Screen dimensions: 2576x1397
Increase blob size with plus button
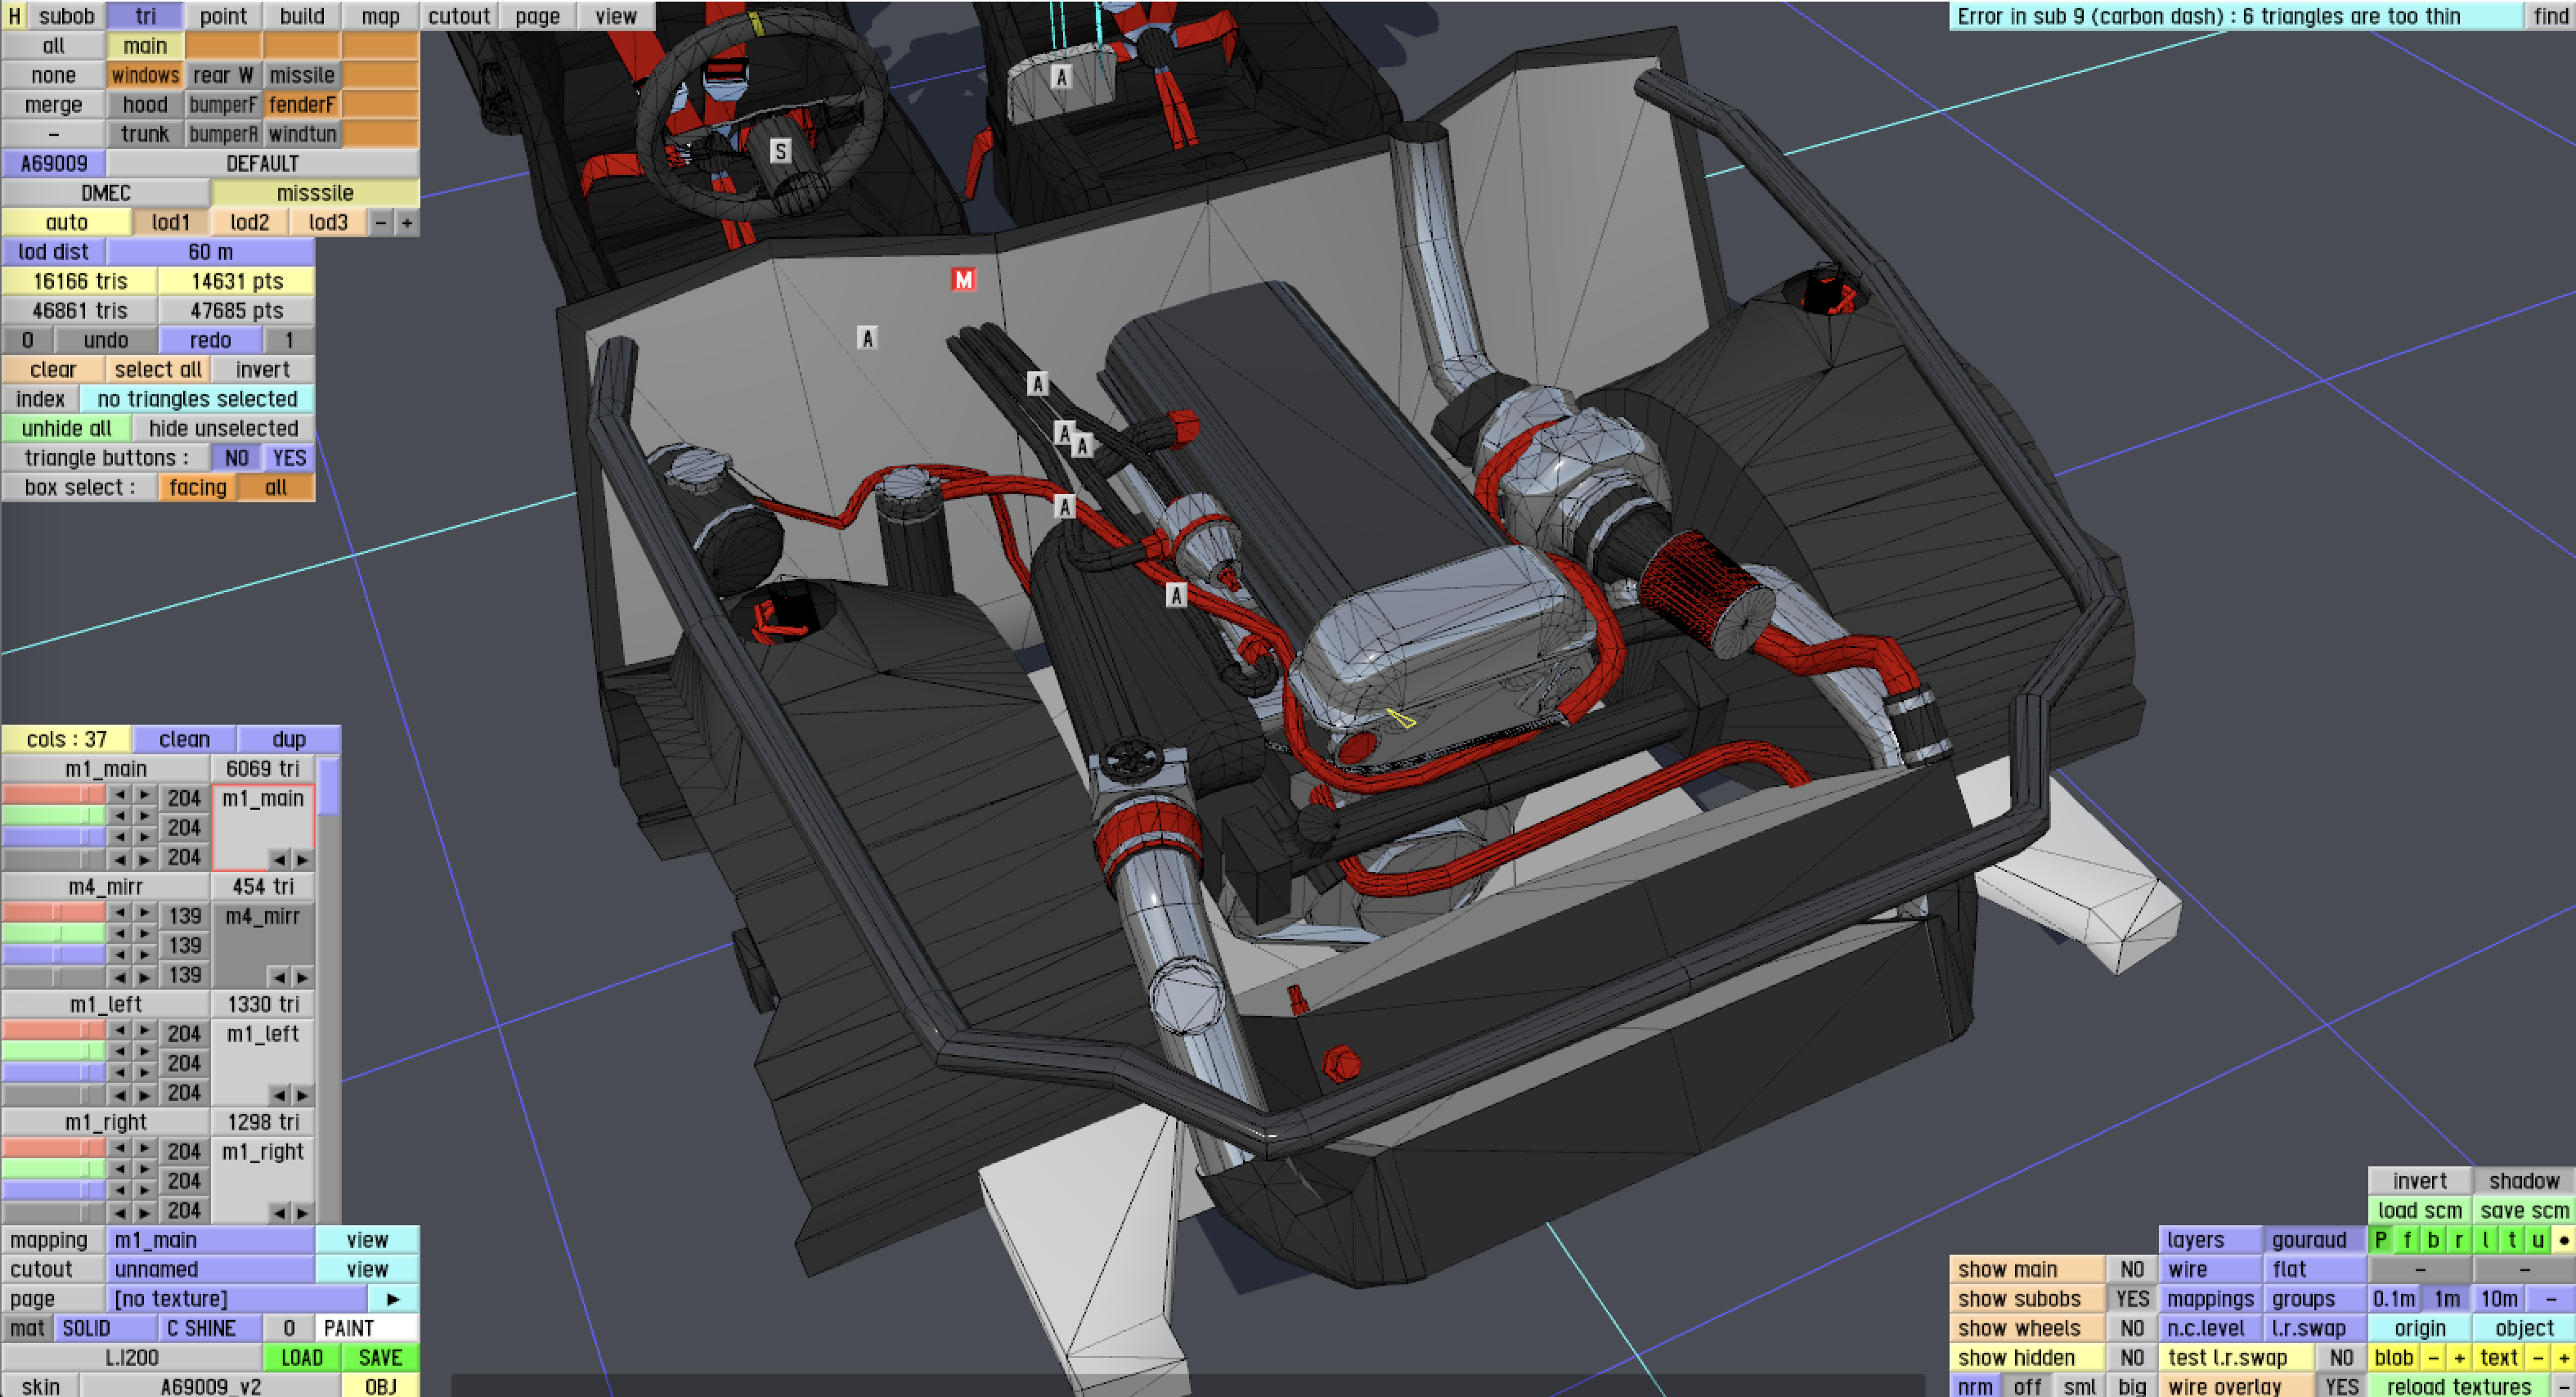point(2458,1358)
